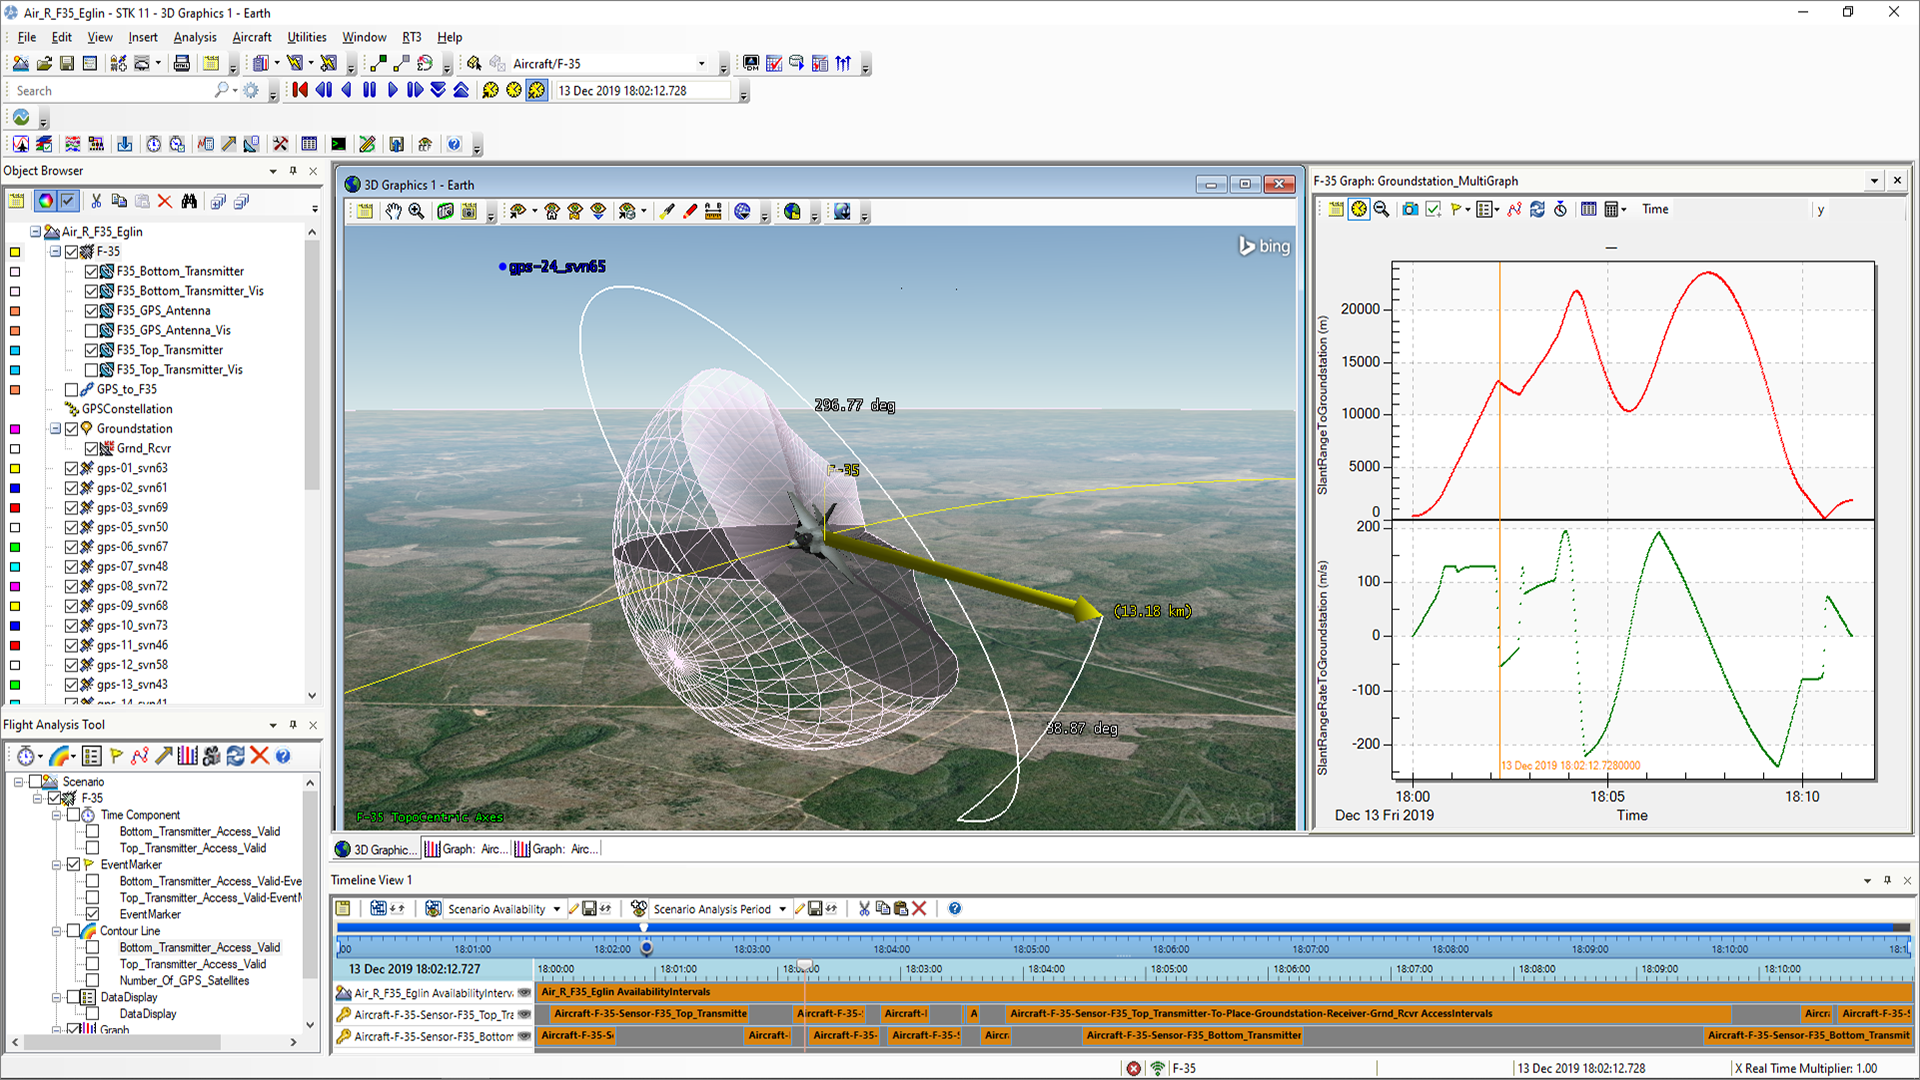
Task: Open the Aircraft/F-35 object dropdown
Action: pyautogui.click(x=701, y=63)
